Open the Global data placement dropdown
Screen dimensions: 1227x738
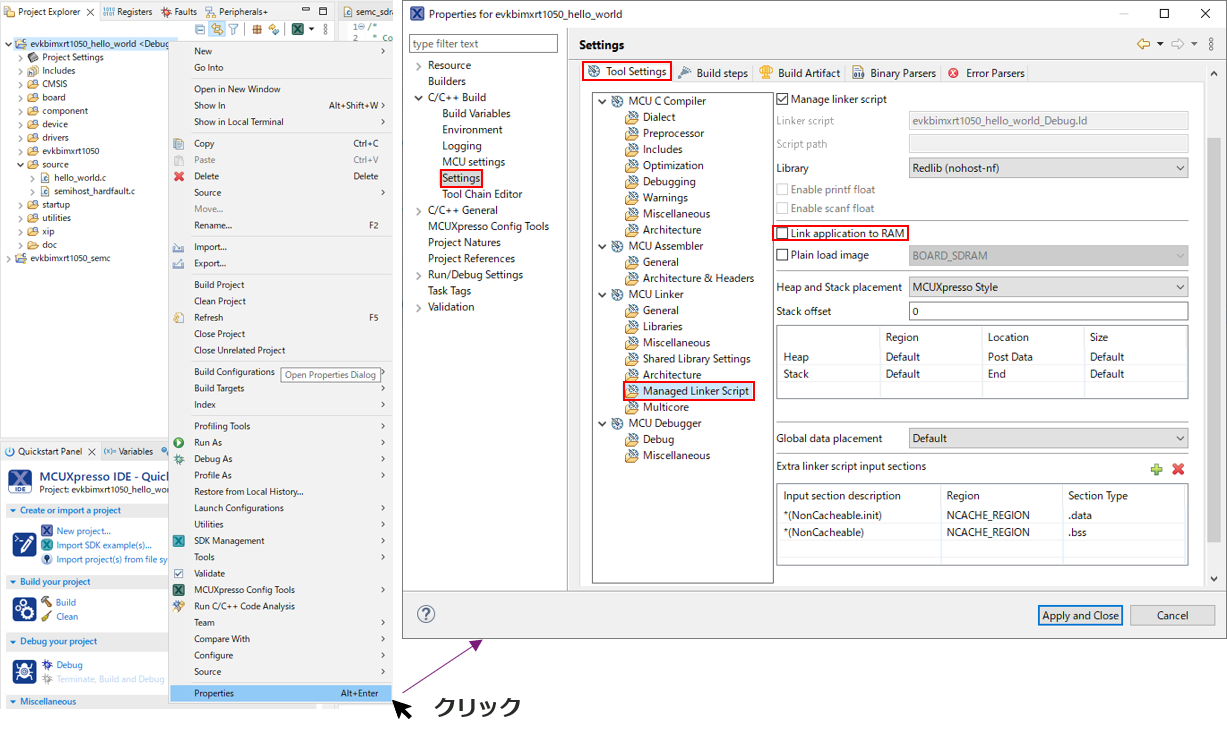coord(1048,438)
